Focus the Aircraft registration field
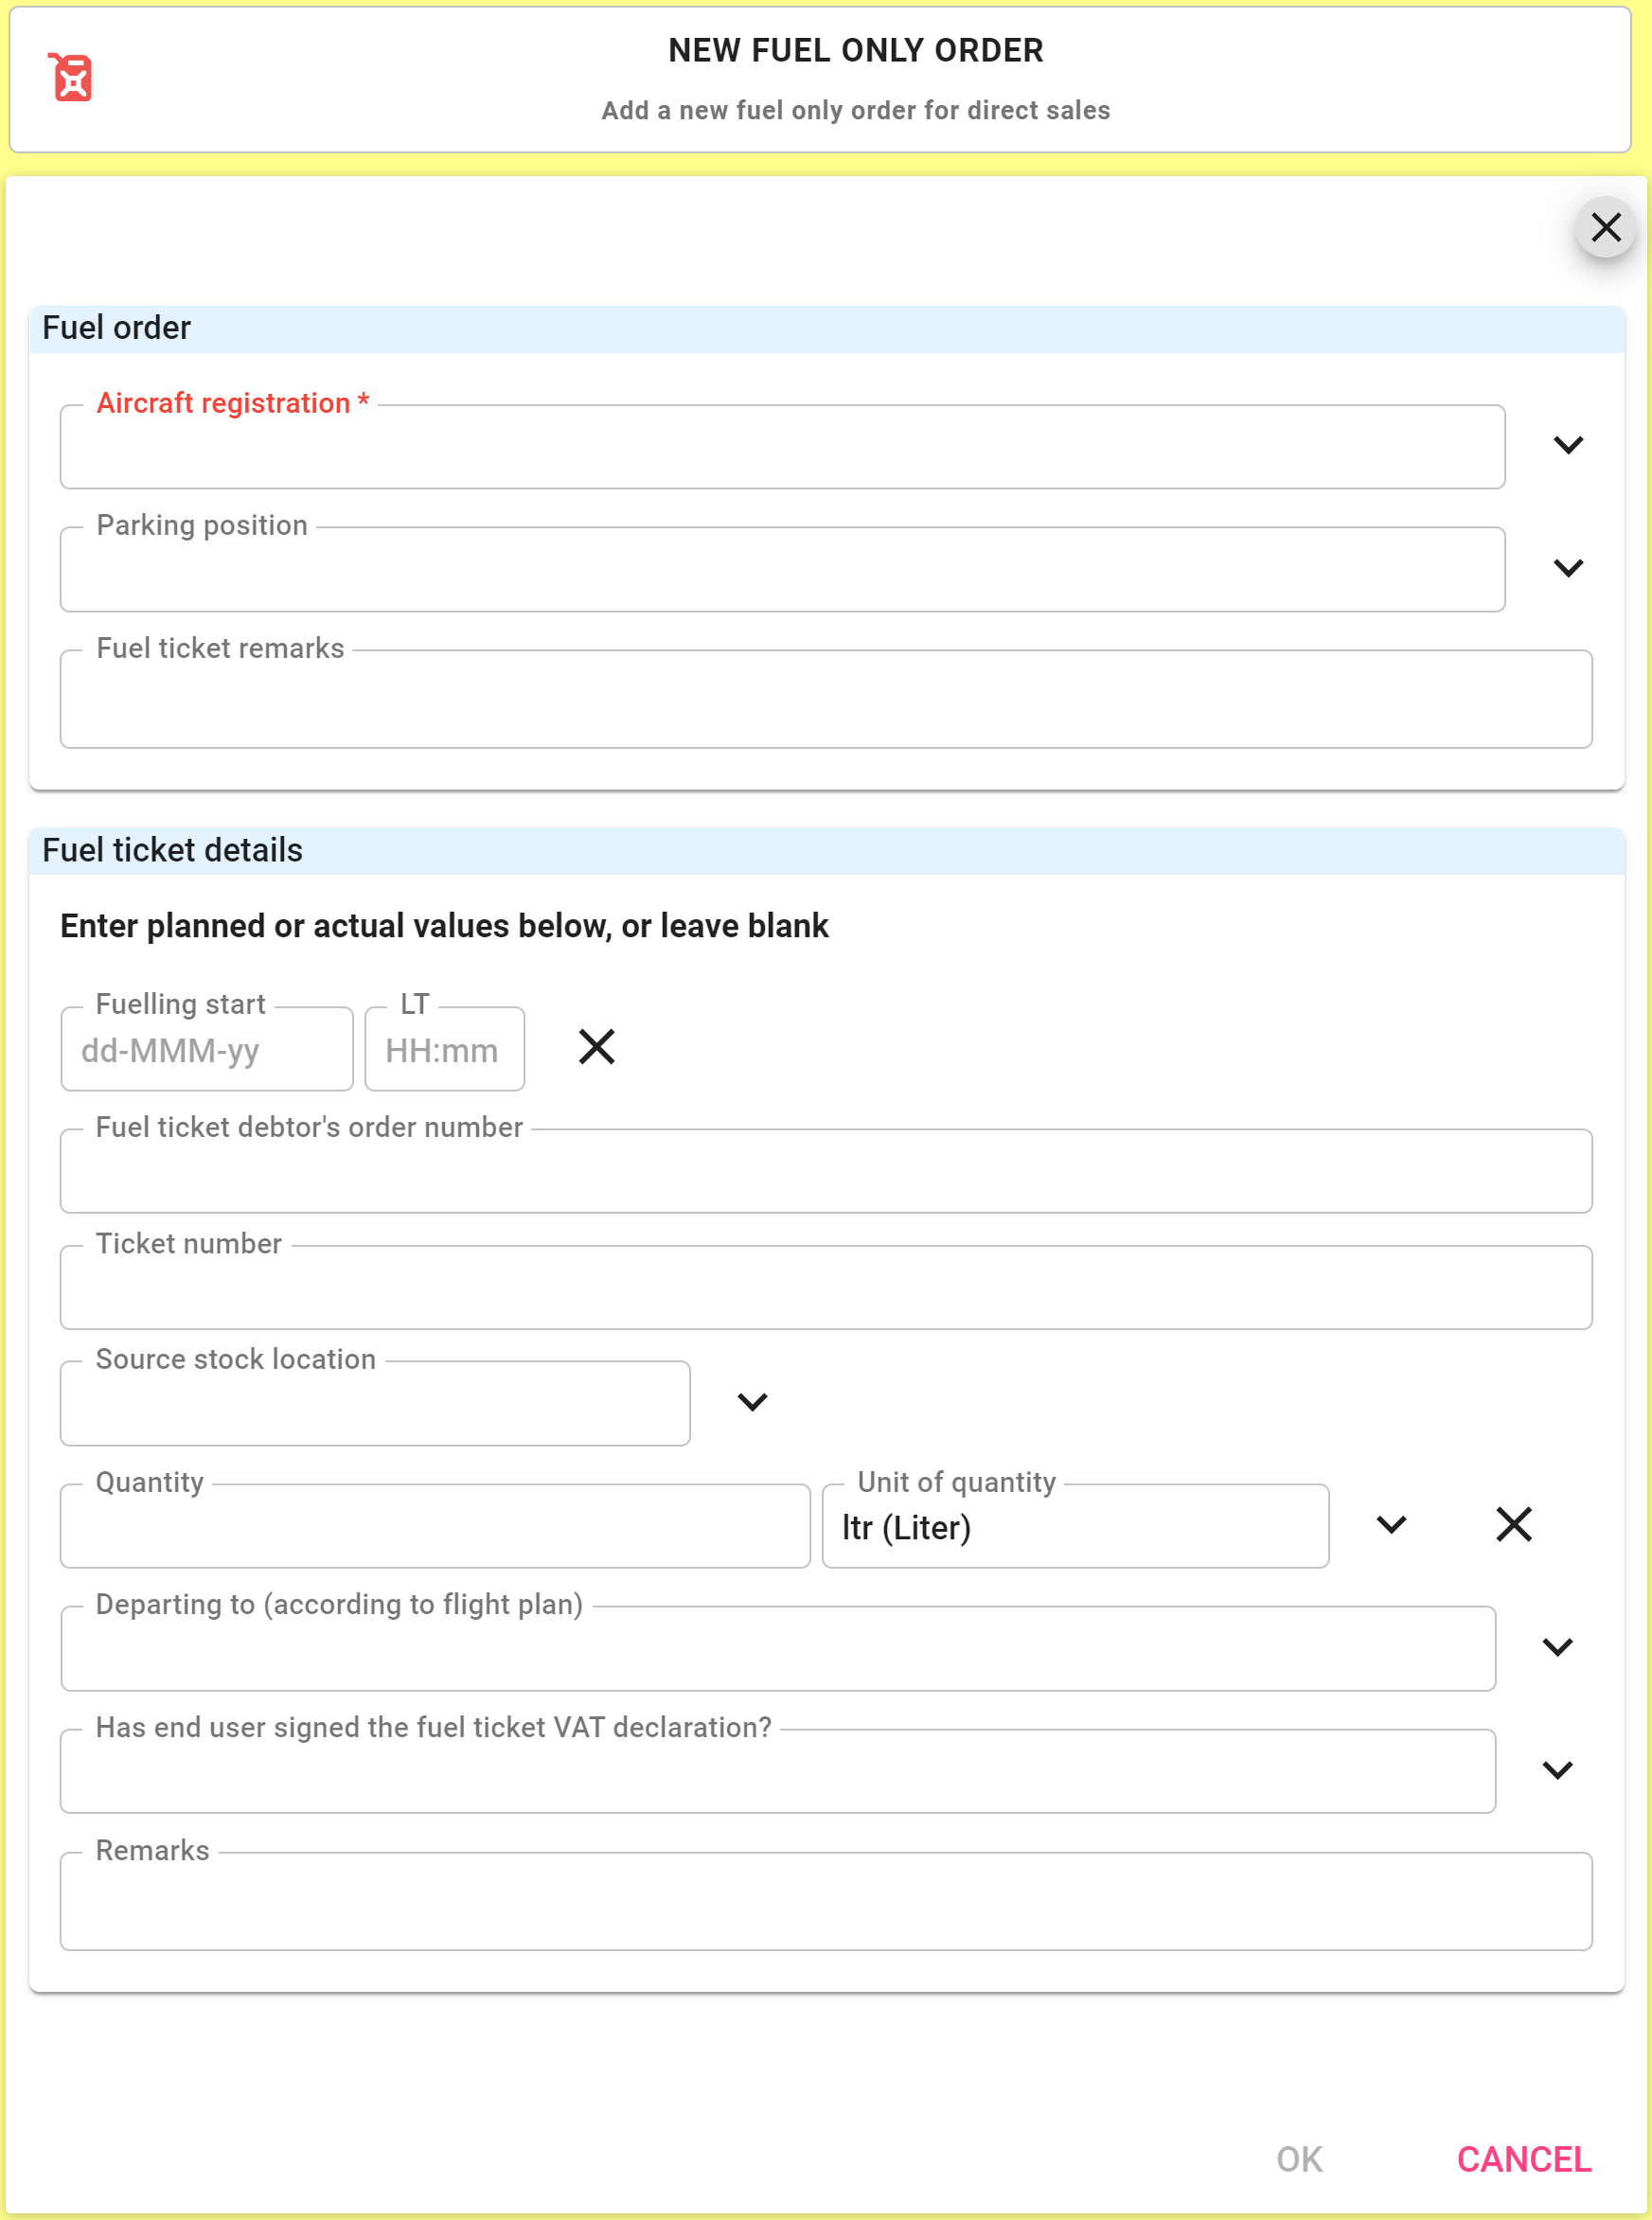1652x2220 pixels. [x=782, y=447]
